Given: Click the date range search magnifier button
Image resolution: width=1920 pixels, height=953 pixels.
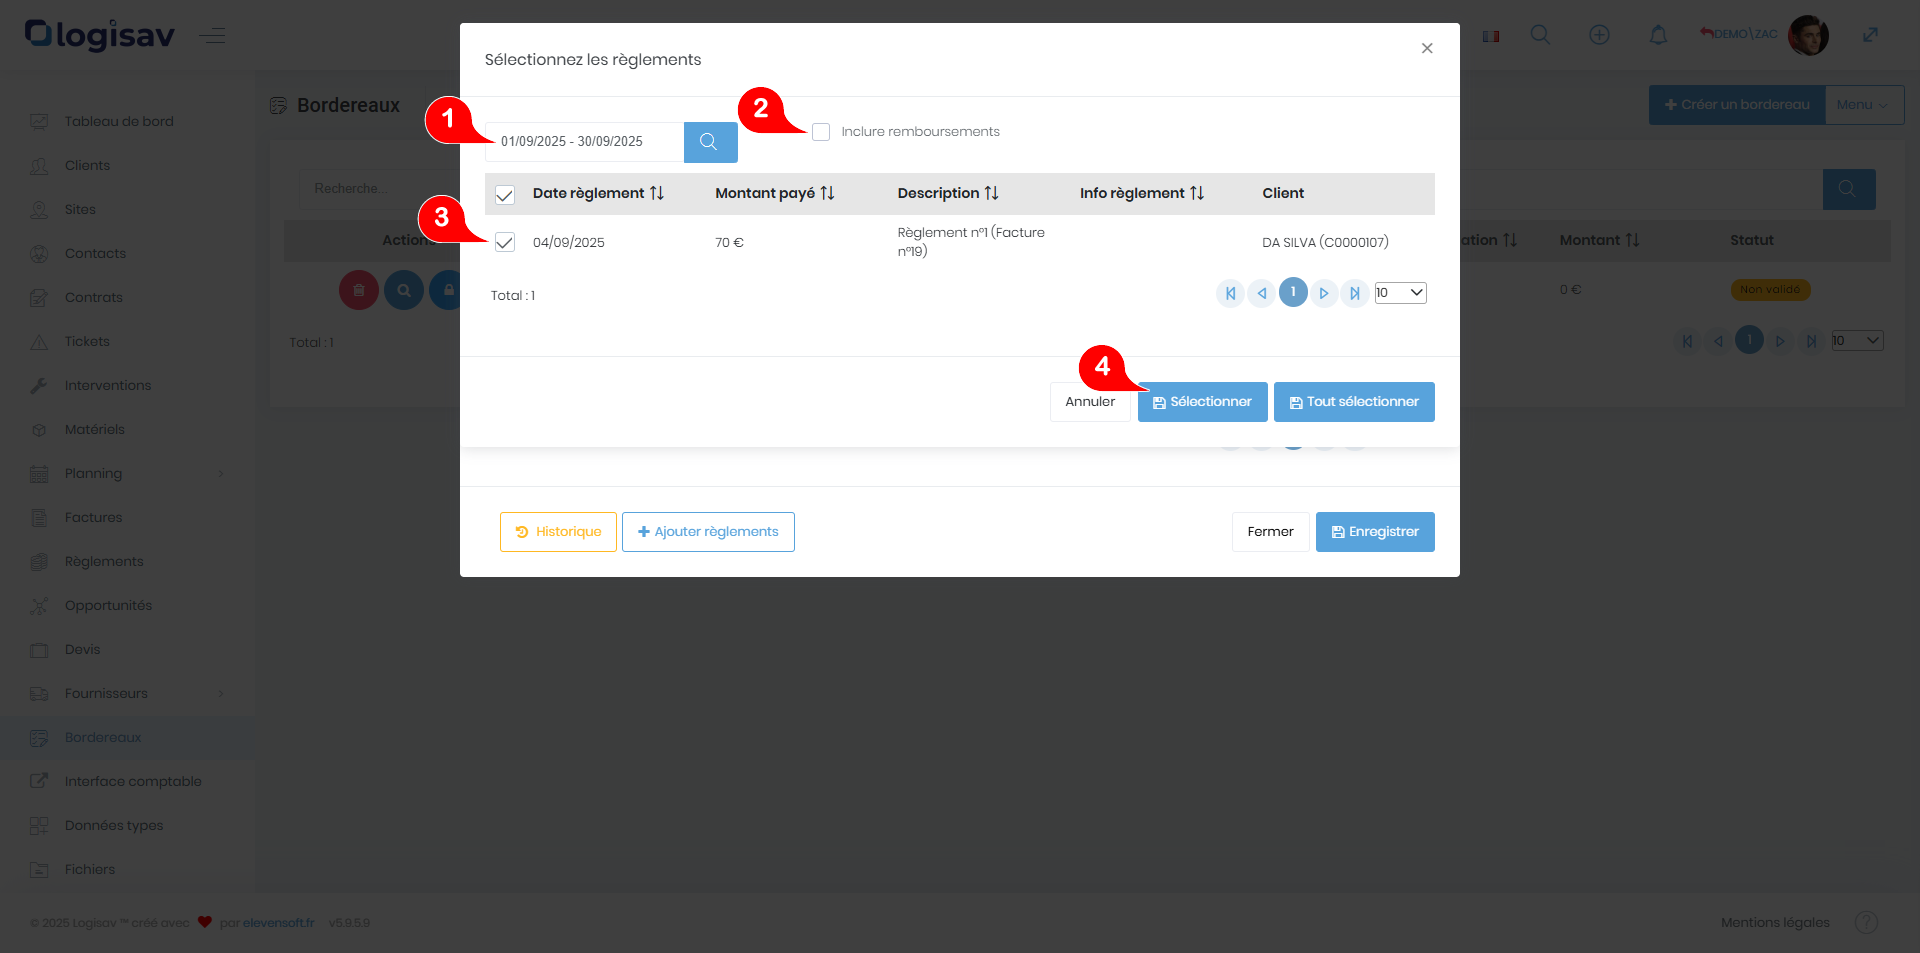Looking at the screenshot, I should coord(710,142).
